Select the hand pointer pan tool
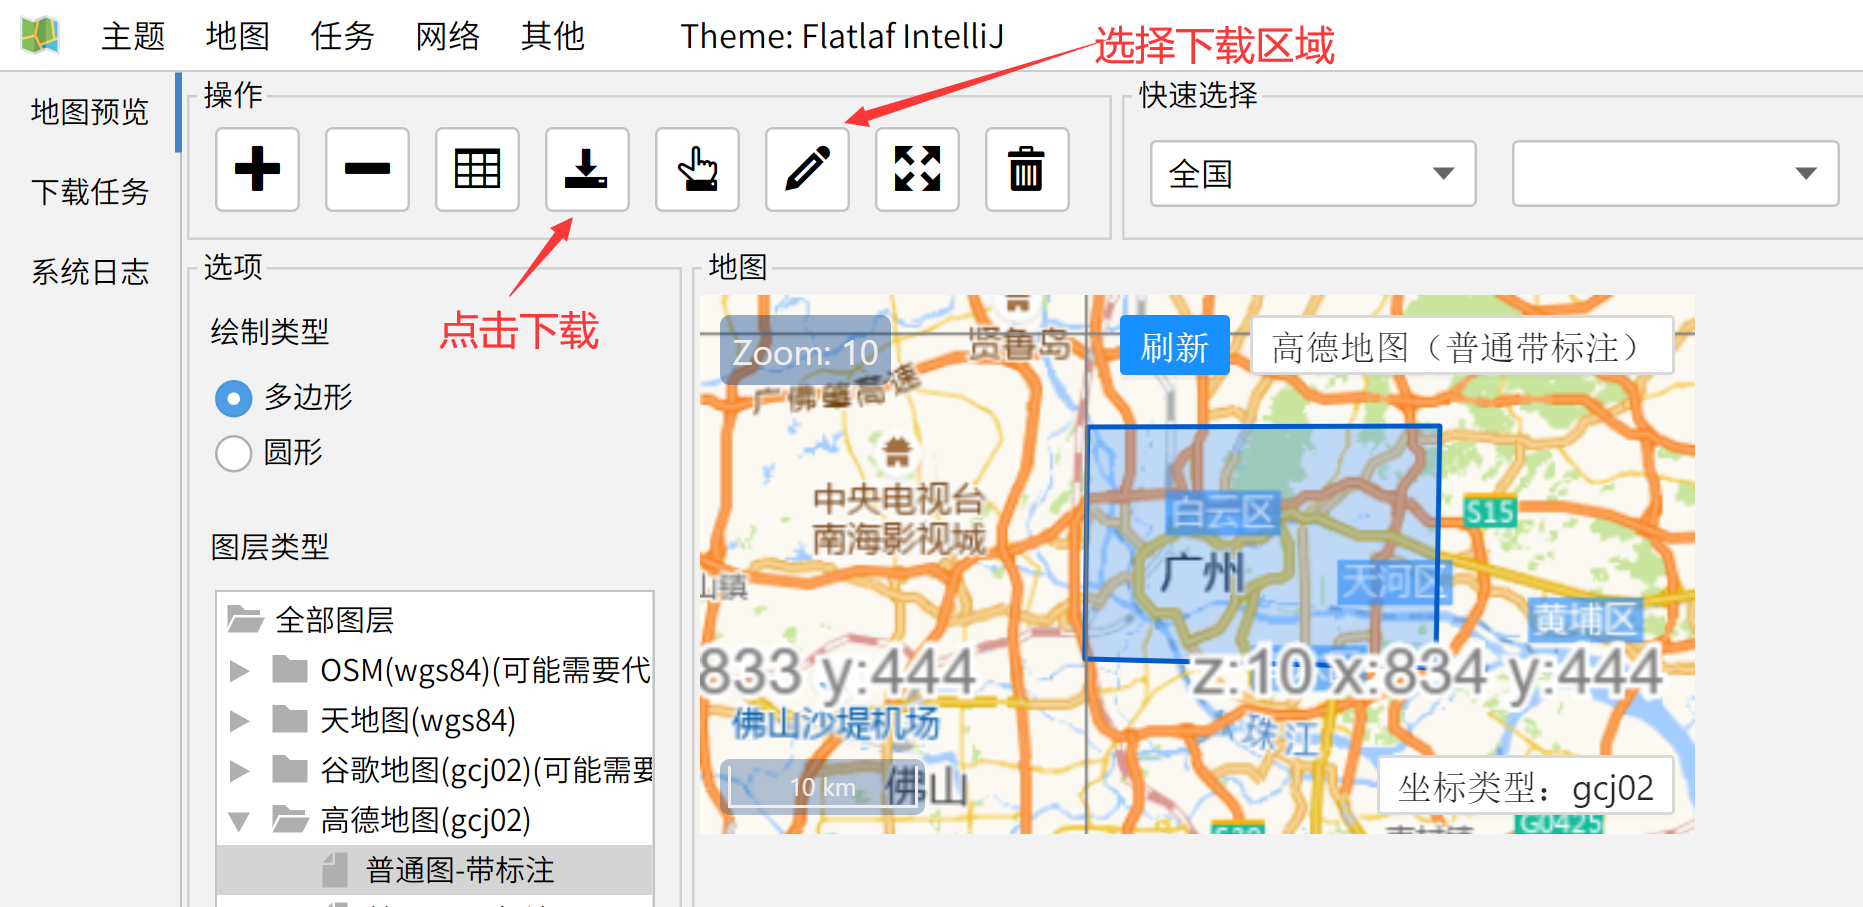Image resolution: width=1863 pixels, height=907 pixels. point(697,169)
